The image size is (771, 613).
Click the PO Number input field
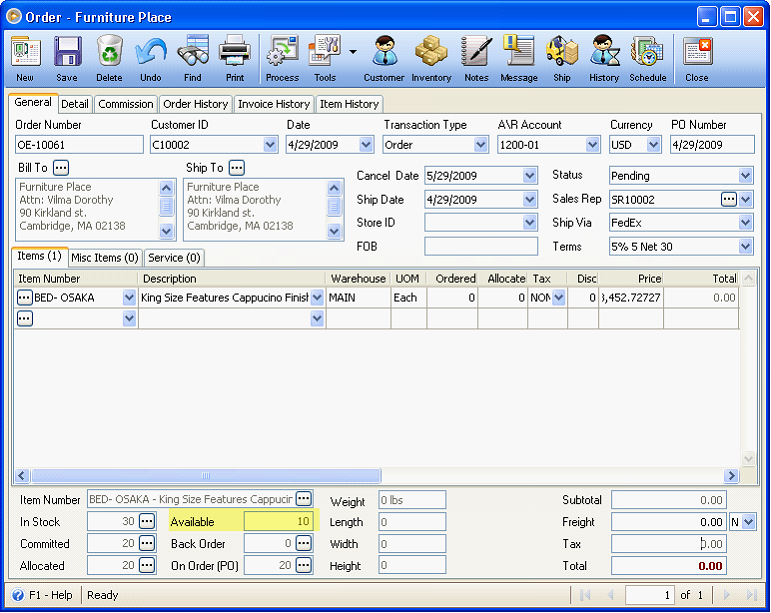click(x=712, y=145)
